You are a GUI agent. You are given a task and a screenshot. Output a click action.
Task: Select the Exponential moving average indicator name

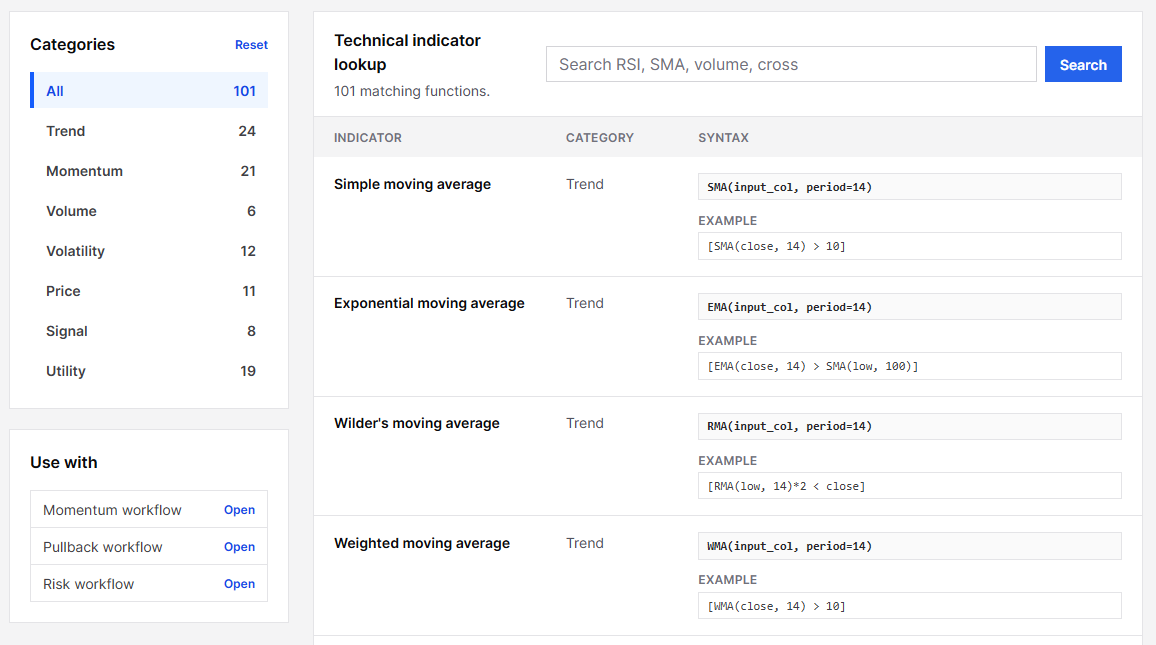point(429,304)
